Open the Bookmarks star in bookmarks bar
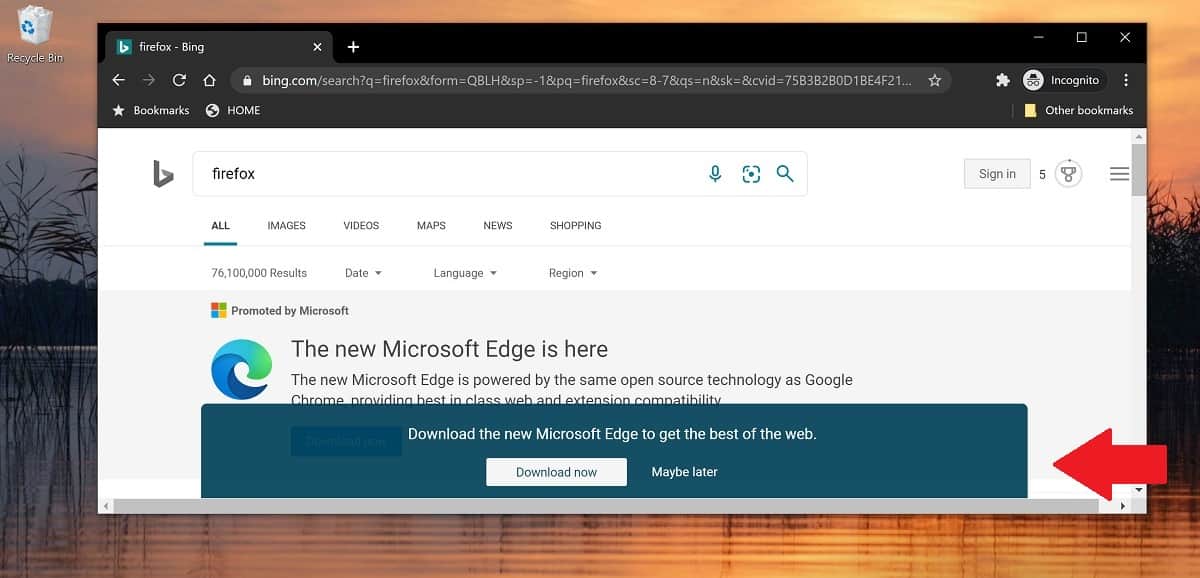This screenshot has width=1200, height=578. pos(151,110)
